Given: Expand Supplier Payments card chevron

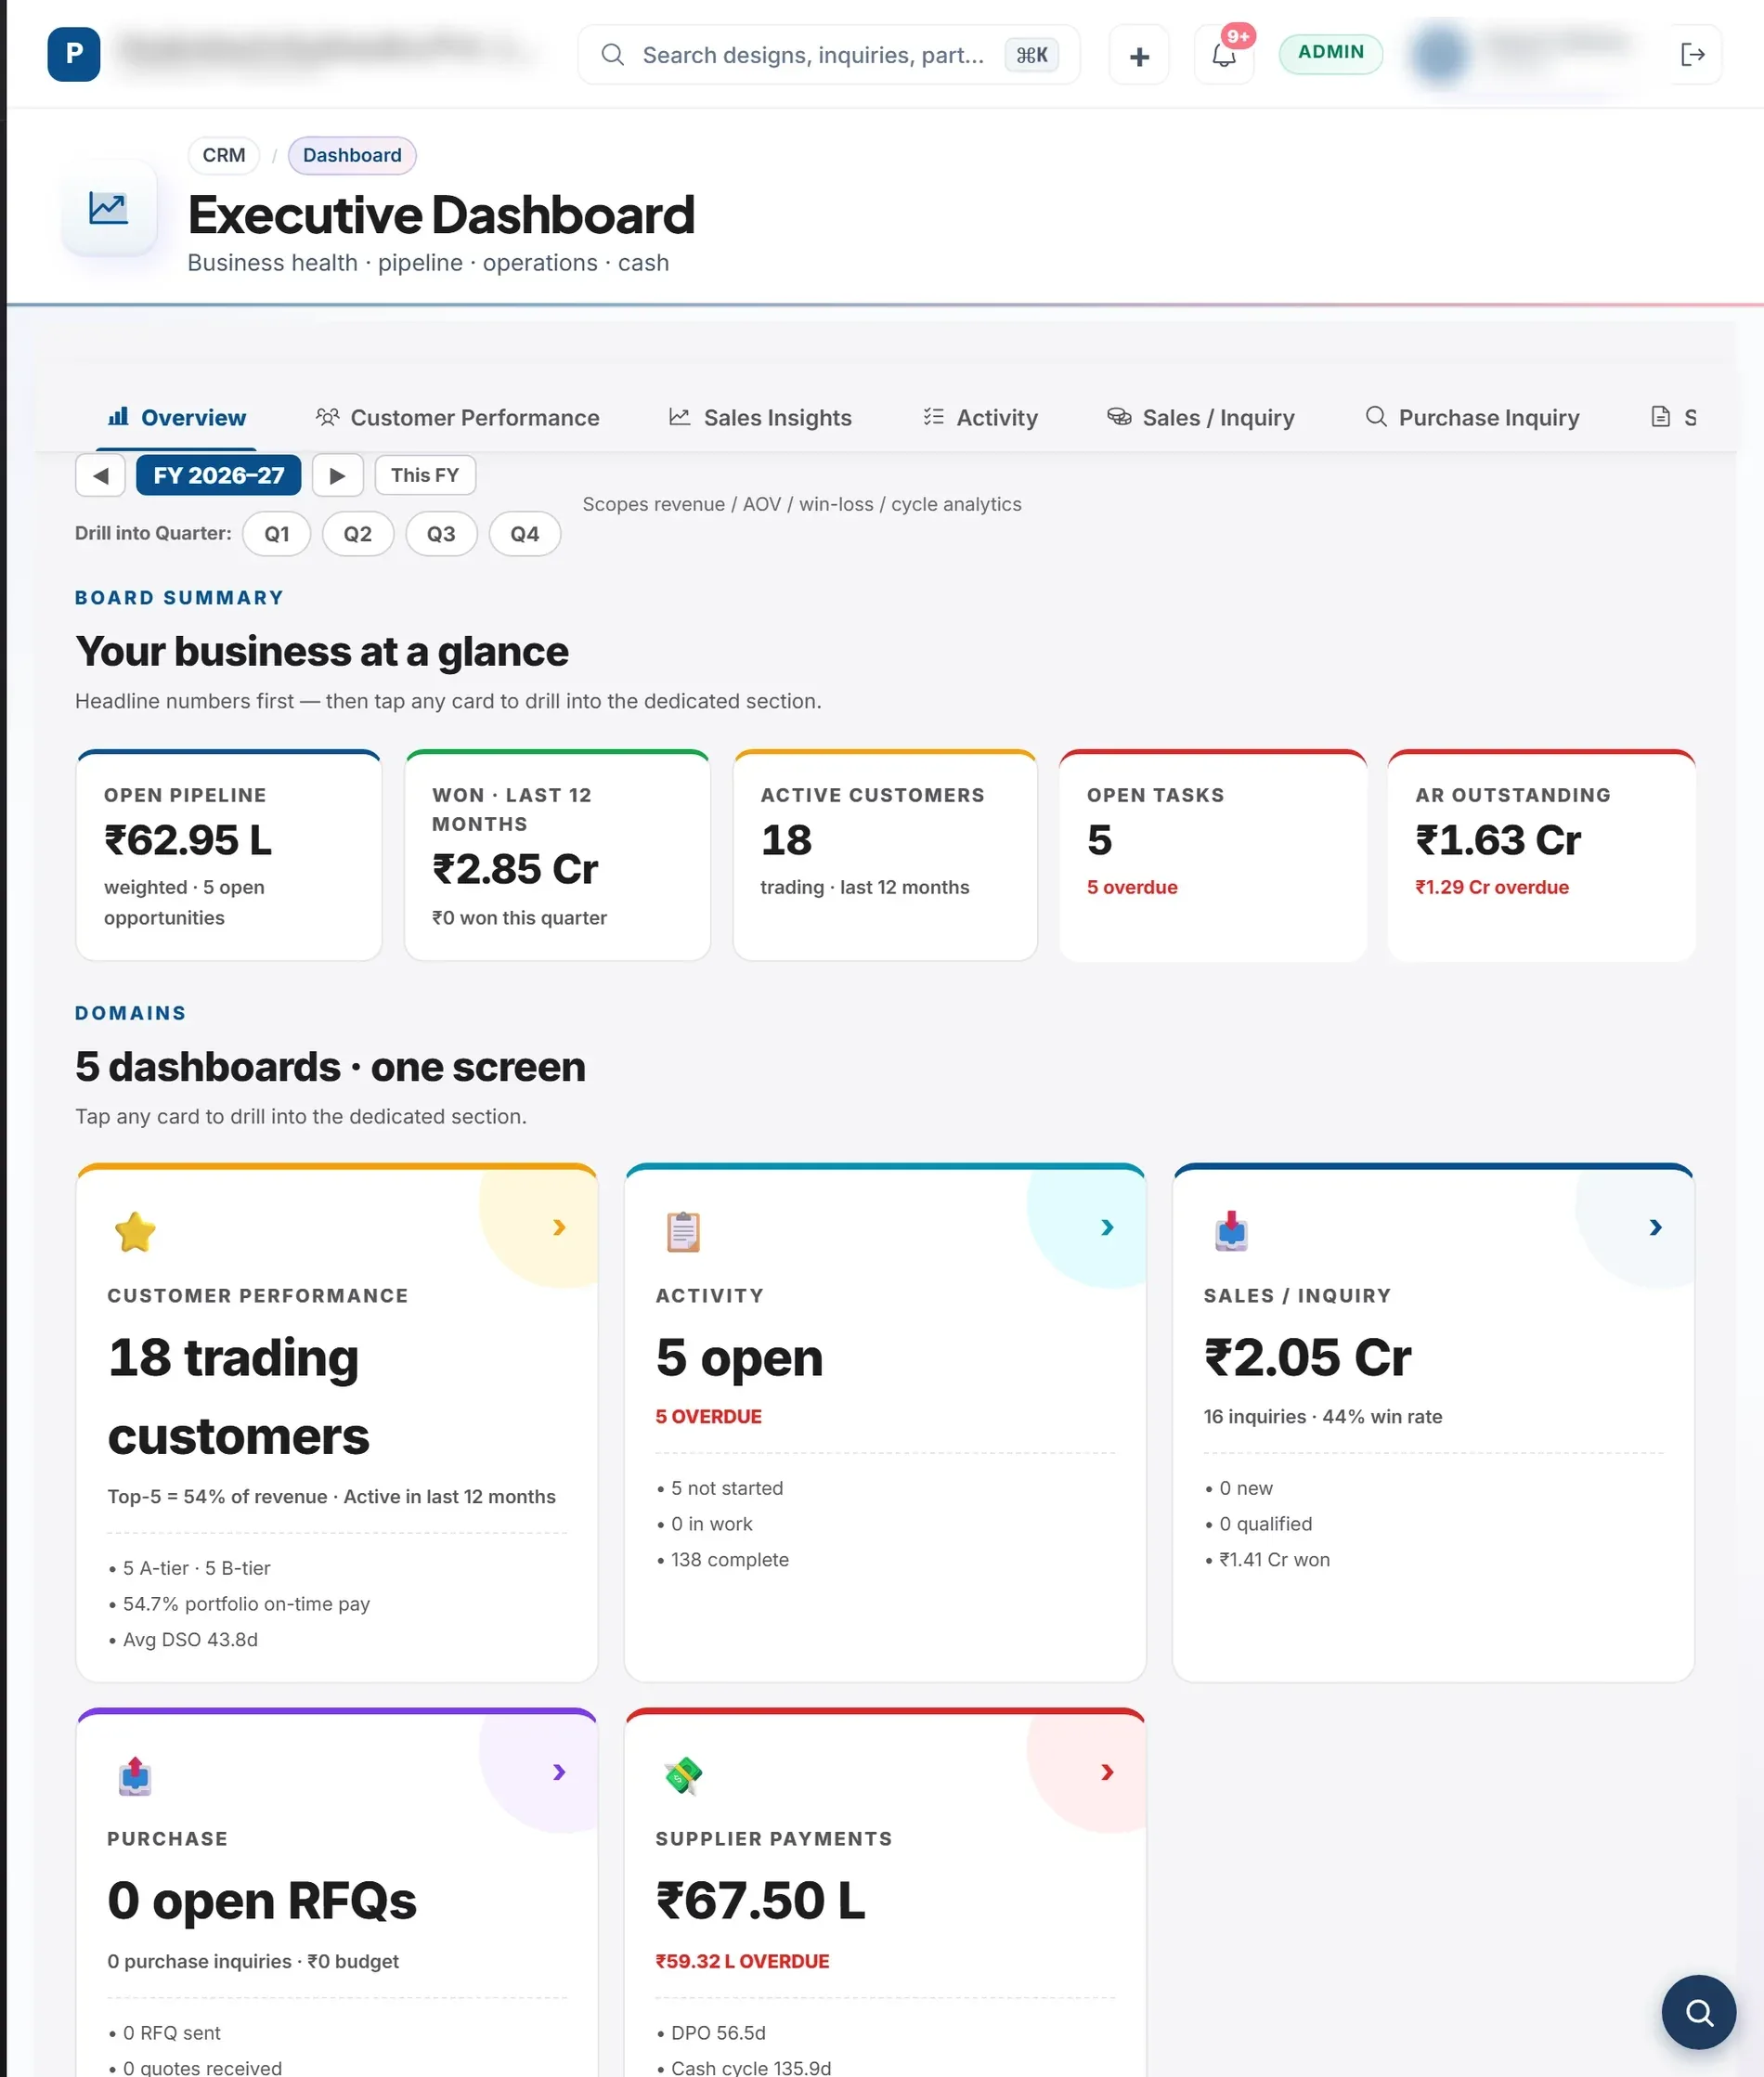Looking at the screenshot, I should tap(1107, 1771).
